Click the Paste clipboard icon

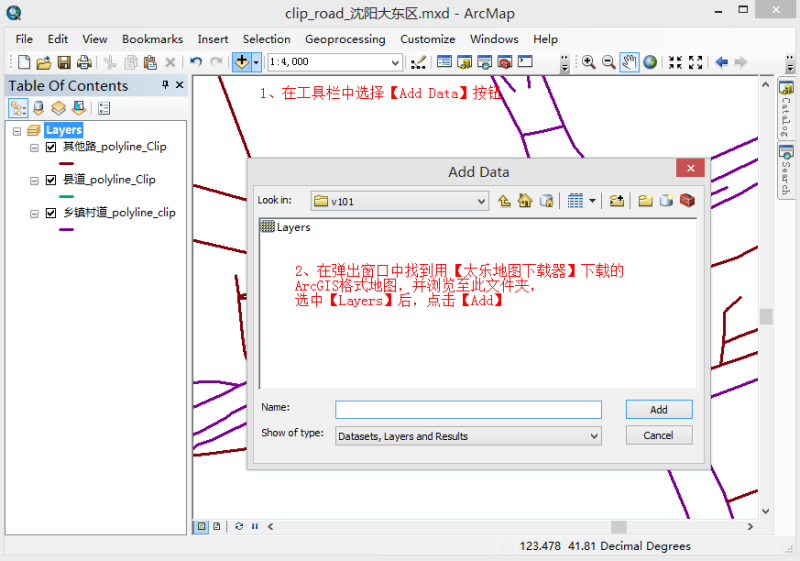click(150, 62)
